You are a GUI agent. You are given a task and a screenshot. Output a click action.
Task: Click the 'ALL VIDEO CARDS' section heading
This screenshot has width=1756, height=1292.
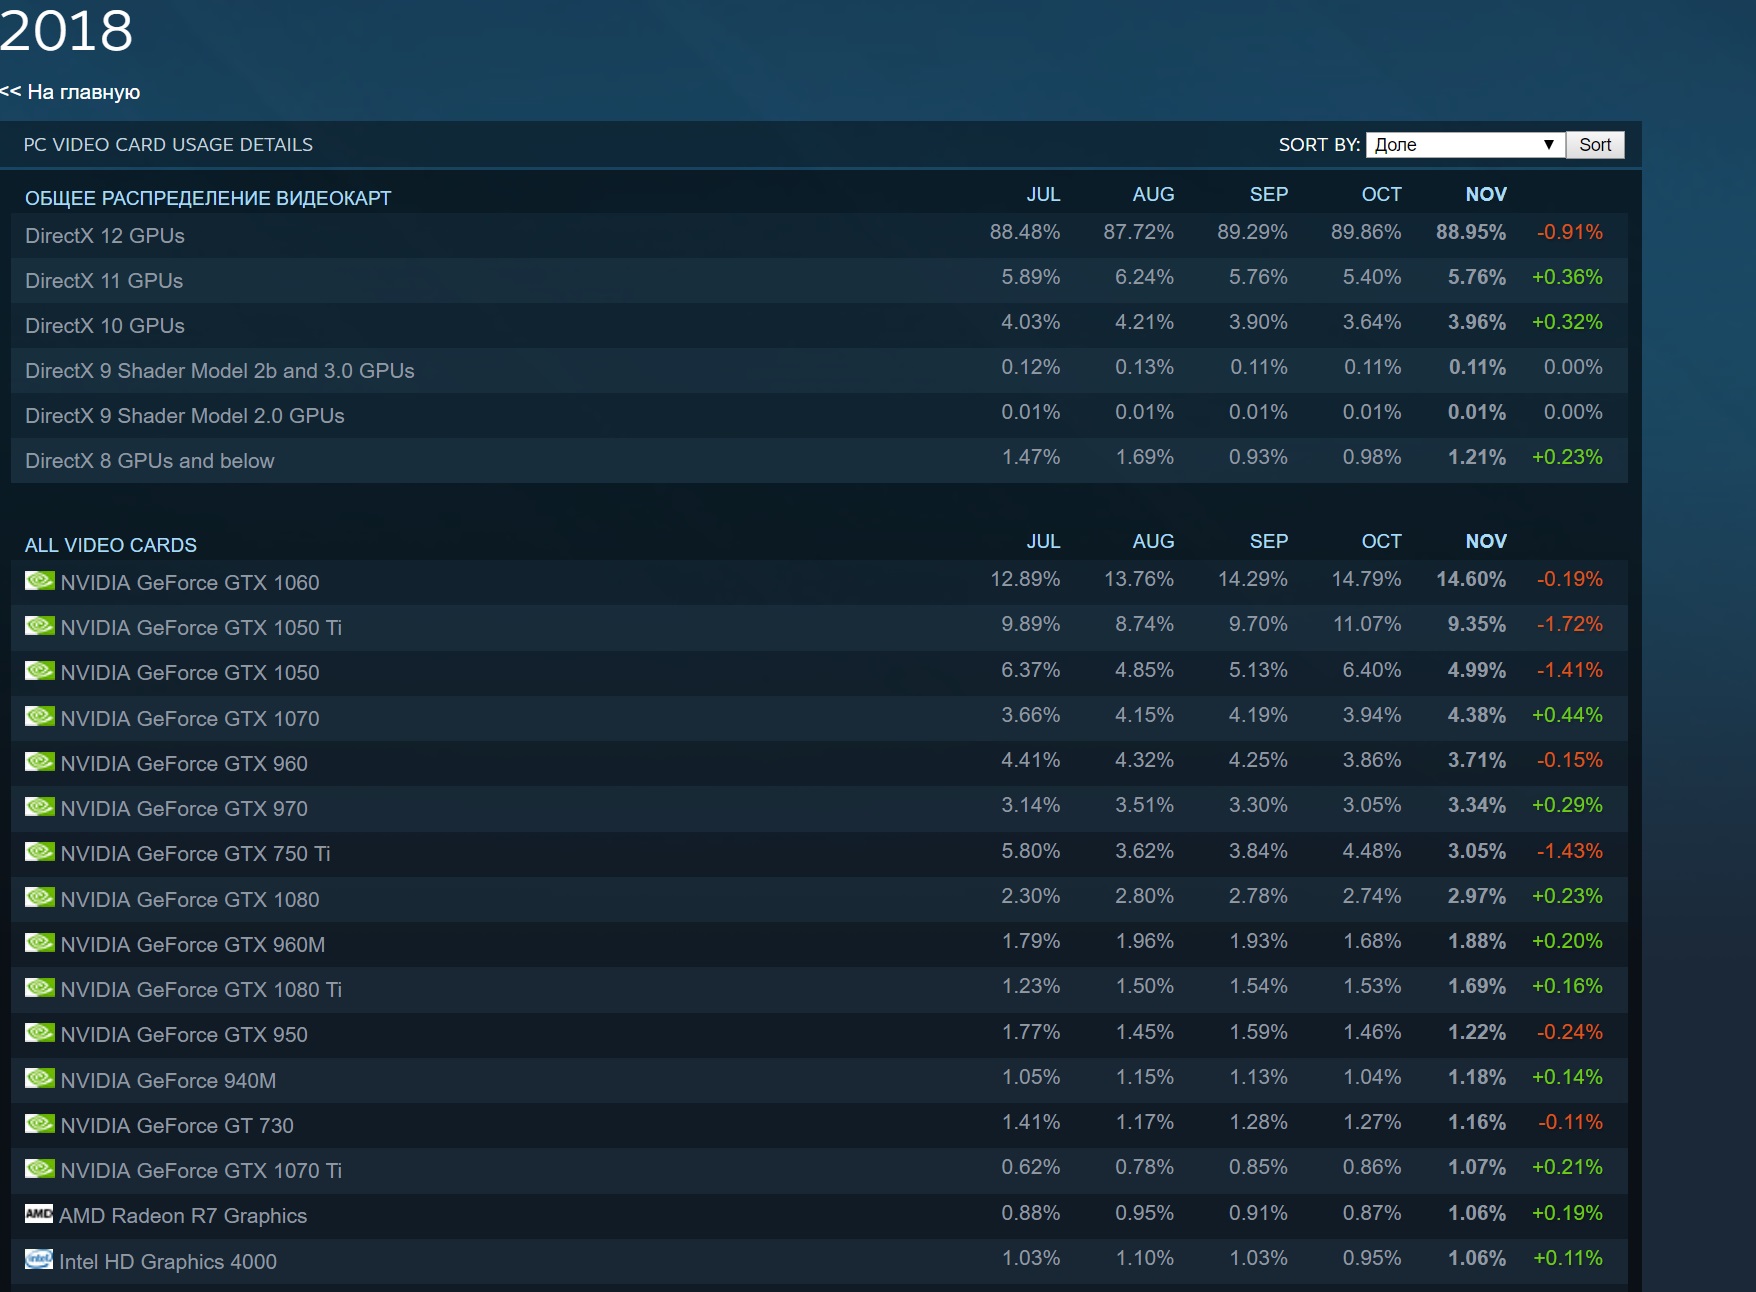click(x=111, y=545)
